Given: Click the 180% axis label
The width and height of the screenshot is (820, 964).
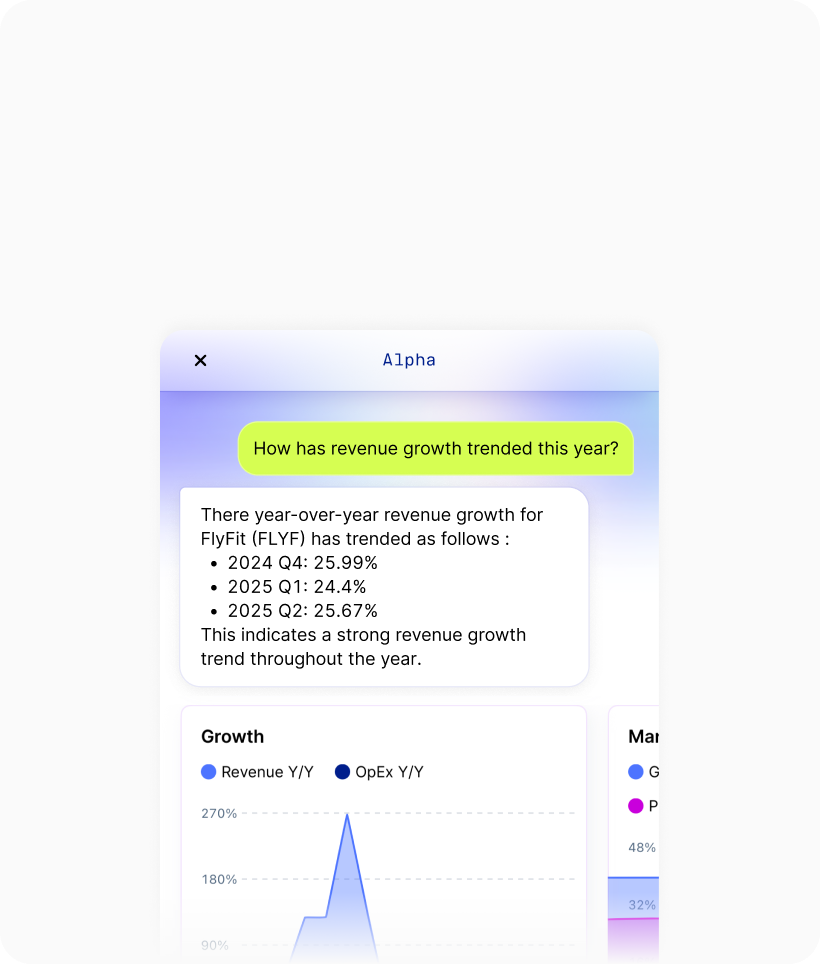Looking at the screenshot, I should (x=219, y=880).
